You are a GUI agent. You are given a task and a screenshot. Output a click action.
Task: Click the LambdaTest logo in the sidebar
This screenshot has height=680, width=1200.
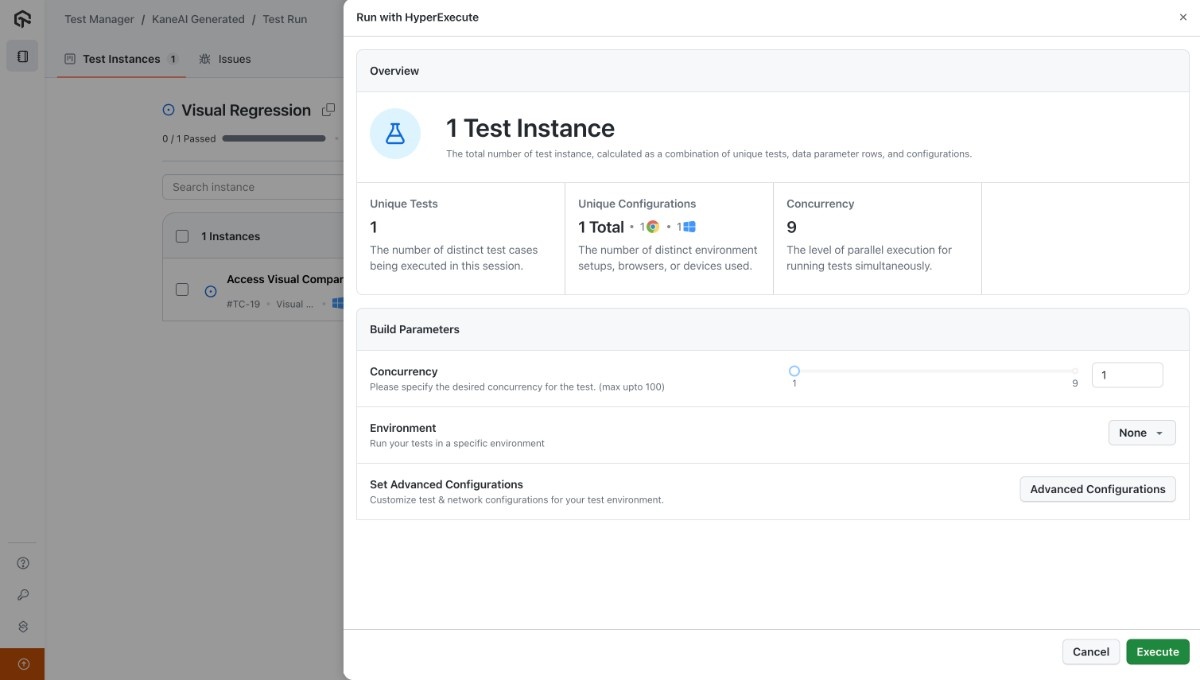coord(22,18)
